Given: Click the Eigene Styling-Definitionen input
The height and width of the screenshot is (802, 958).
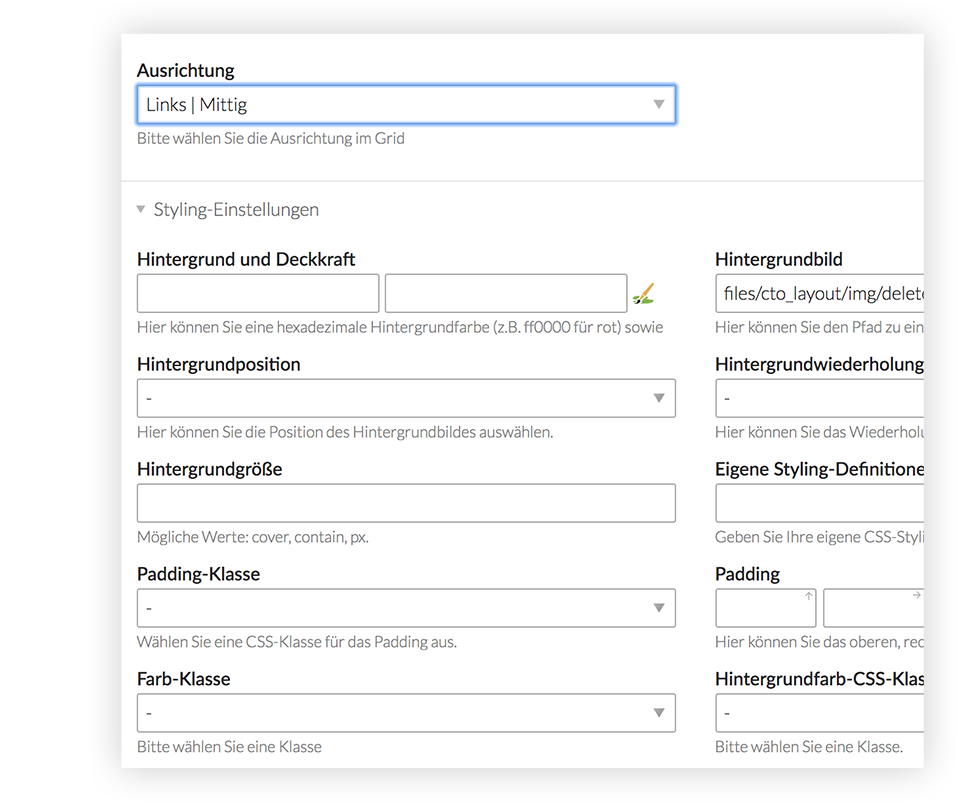Looking at the screenshot, I should 820,503.
